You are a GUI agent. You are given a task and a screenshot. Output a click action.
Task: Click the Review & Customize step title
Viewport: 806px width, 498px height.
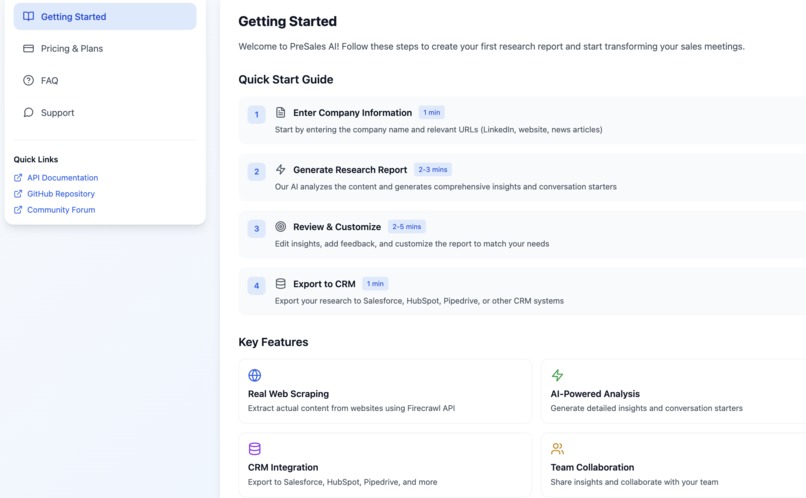(337, 227)
